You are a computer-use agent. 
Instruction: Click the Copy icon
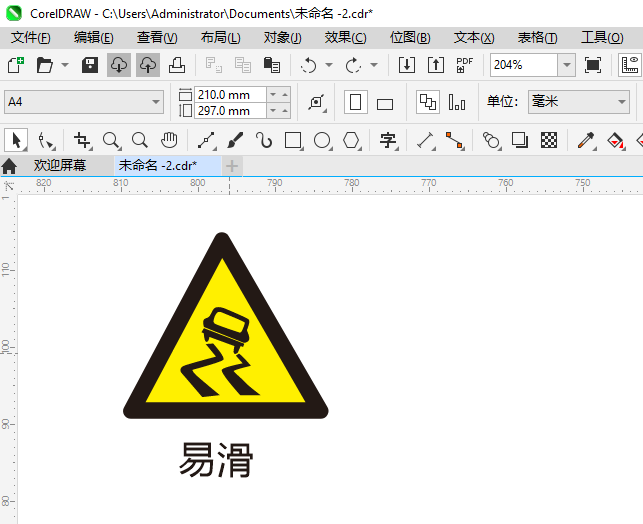tap(243, 65)
